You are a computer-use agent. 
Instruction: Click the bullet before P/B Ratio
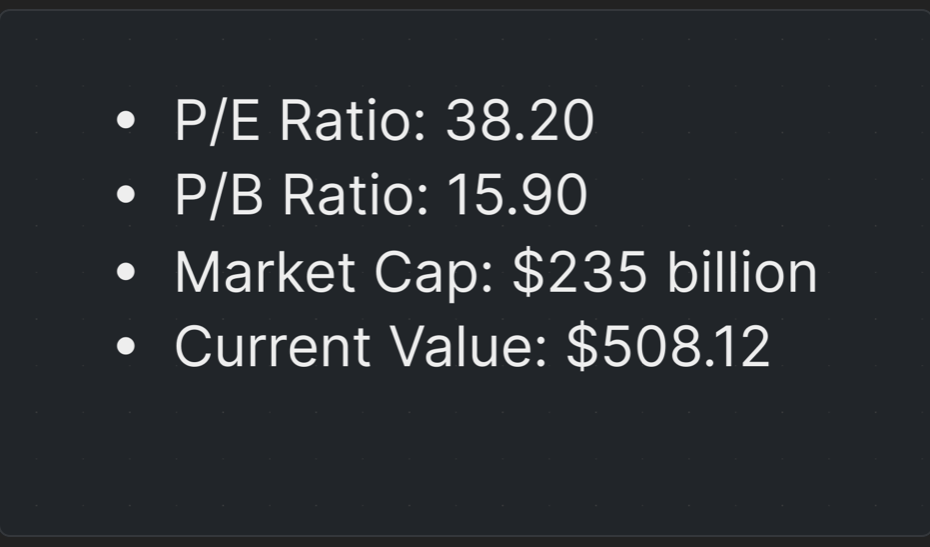tap(125, 196)
